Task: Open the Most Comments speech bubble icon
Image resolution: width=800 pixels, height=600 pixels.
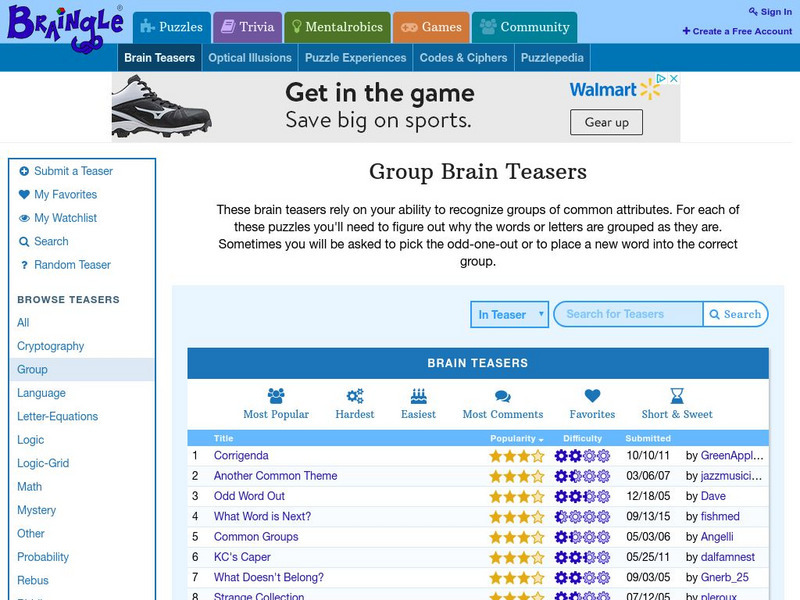Action: 502,396
